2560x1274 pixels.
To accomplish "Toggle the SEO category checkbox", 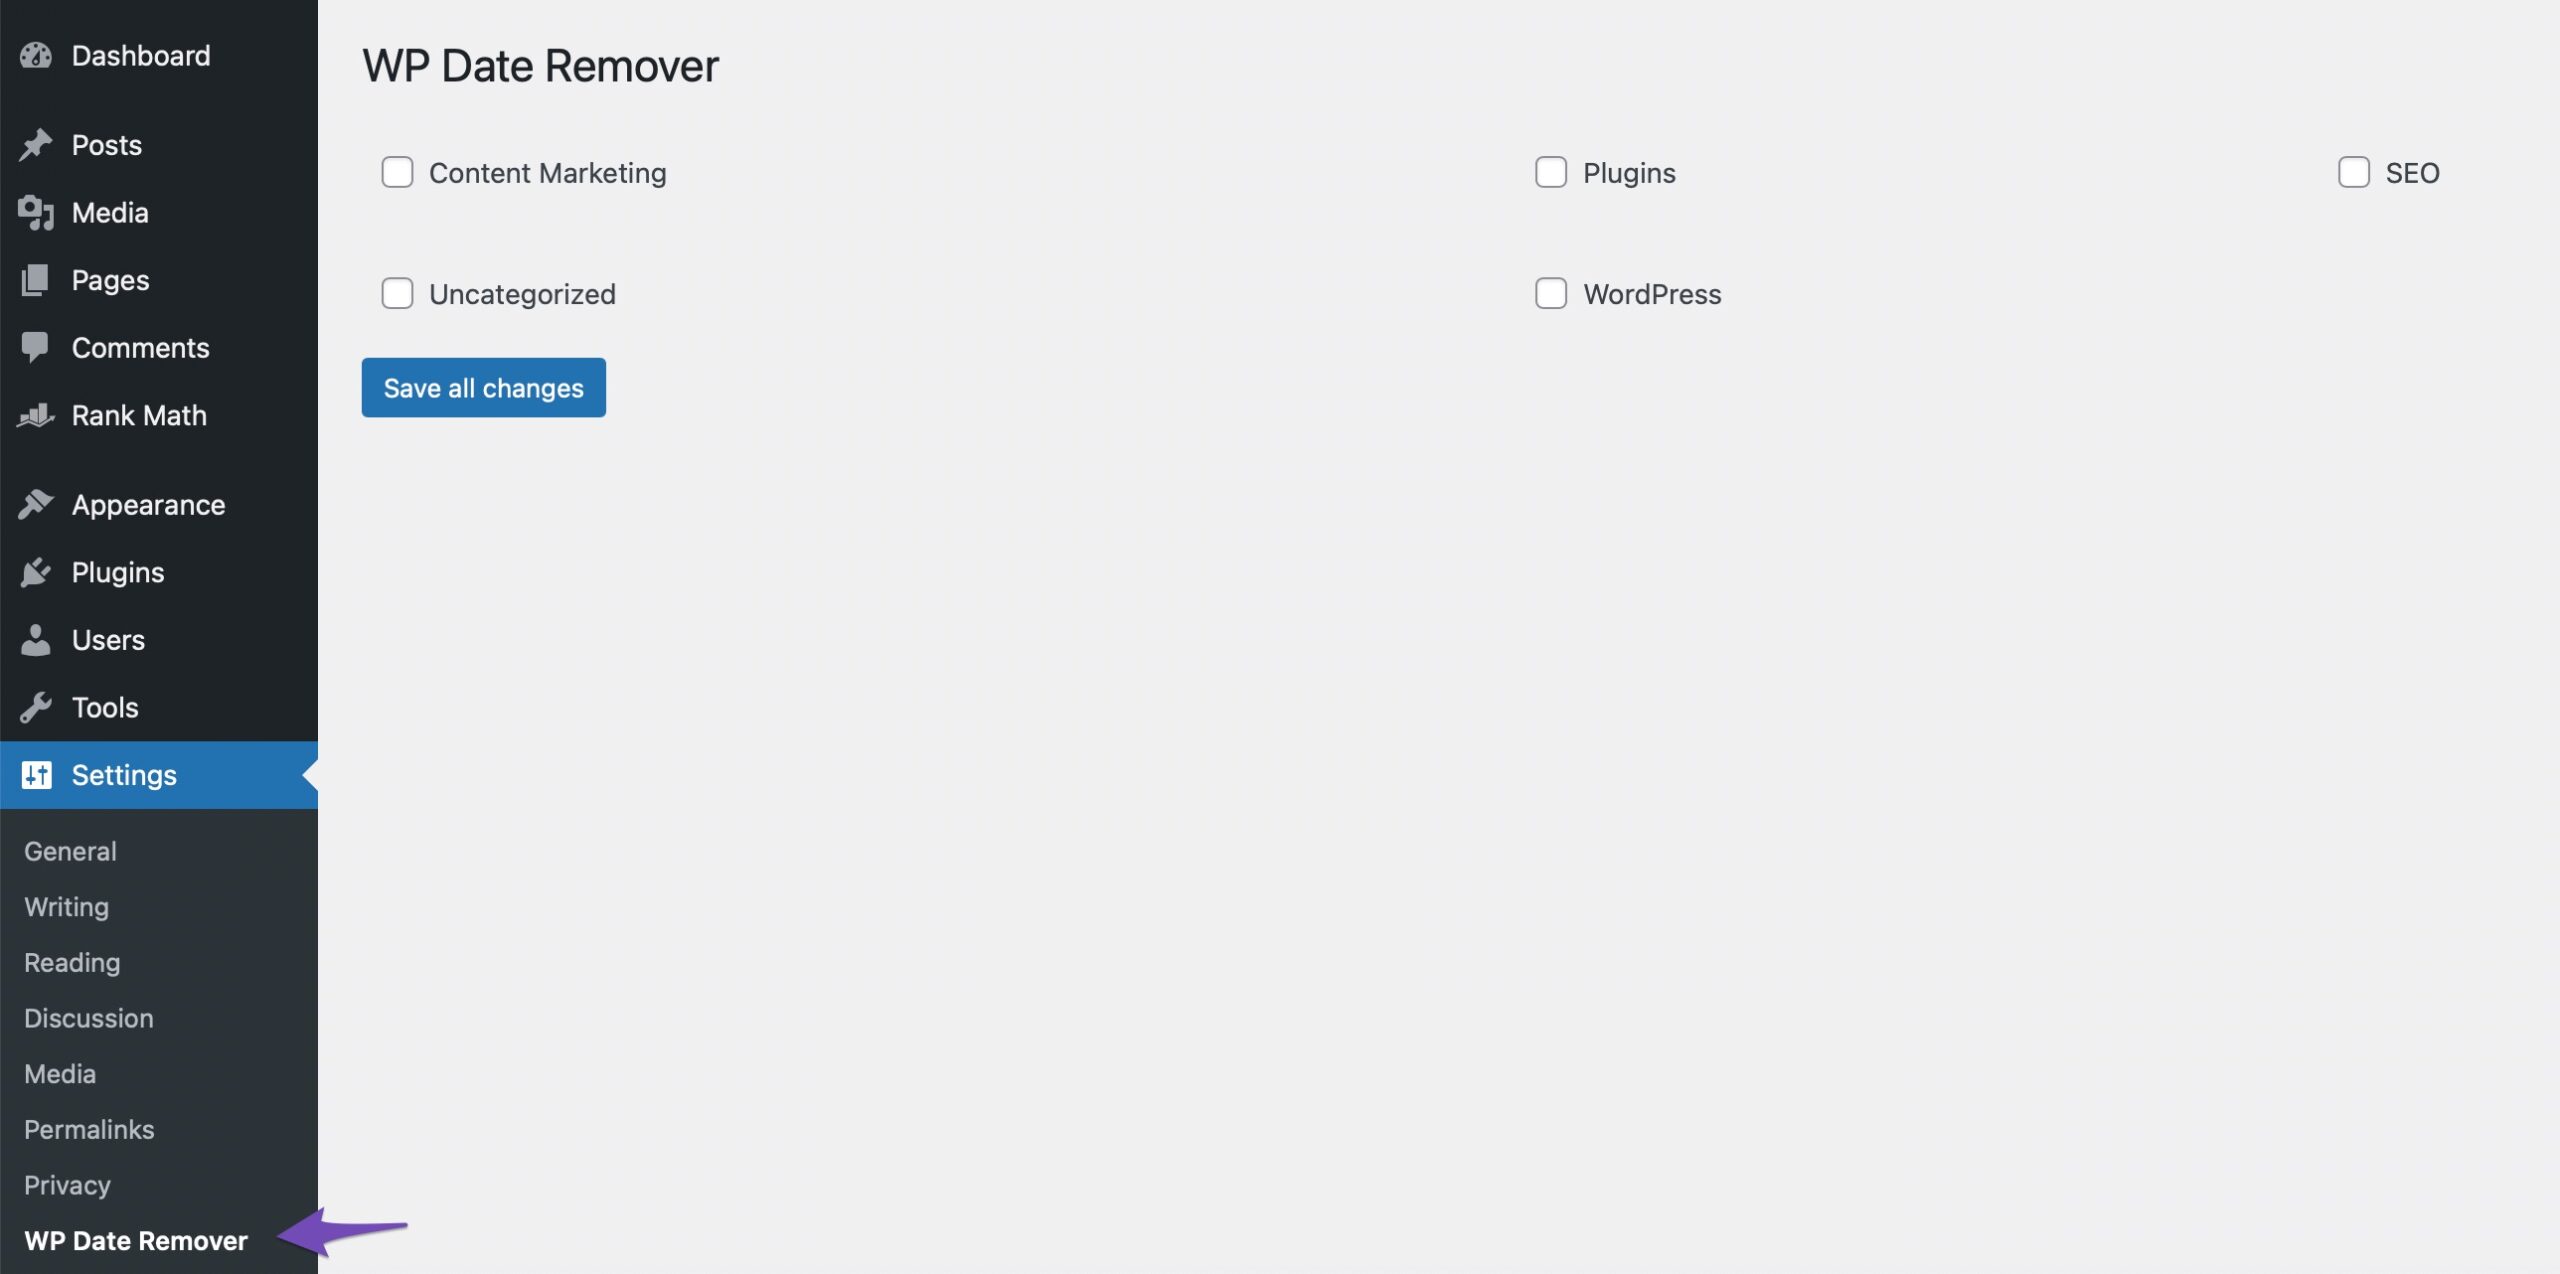I will click(x=2354, y=172).
